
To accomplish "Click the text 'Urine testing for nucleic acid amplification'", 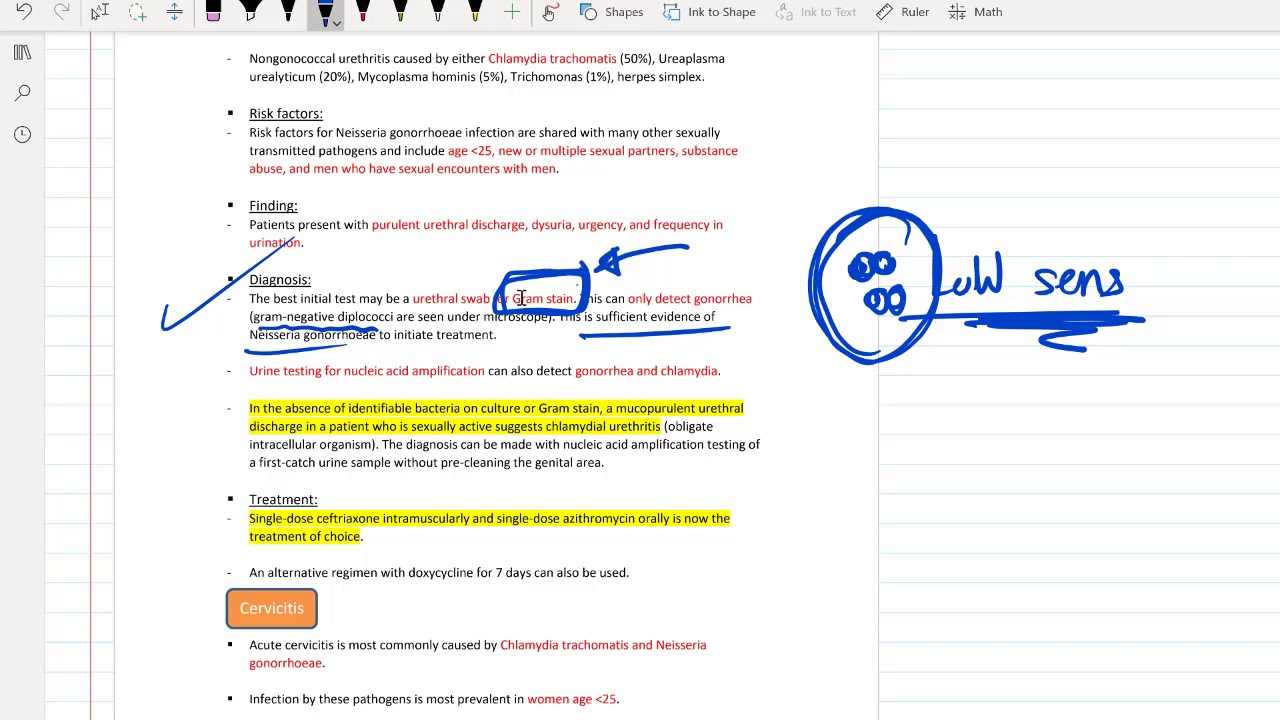I will (x=367, y=371).
